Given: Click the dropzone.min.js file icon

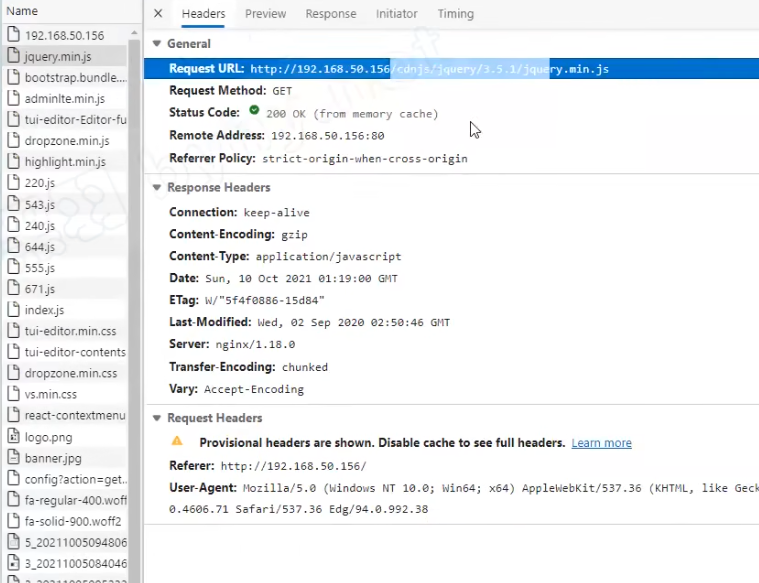Looking at the screenshot, I should coord(14,140).
